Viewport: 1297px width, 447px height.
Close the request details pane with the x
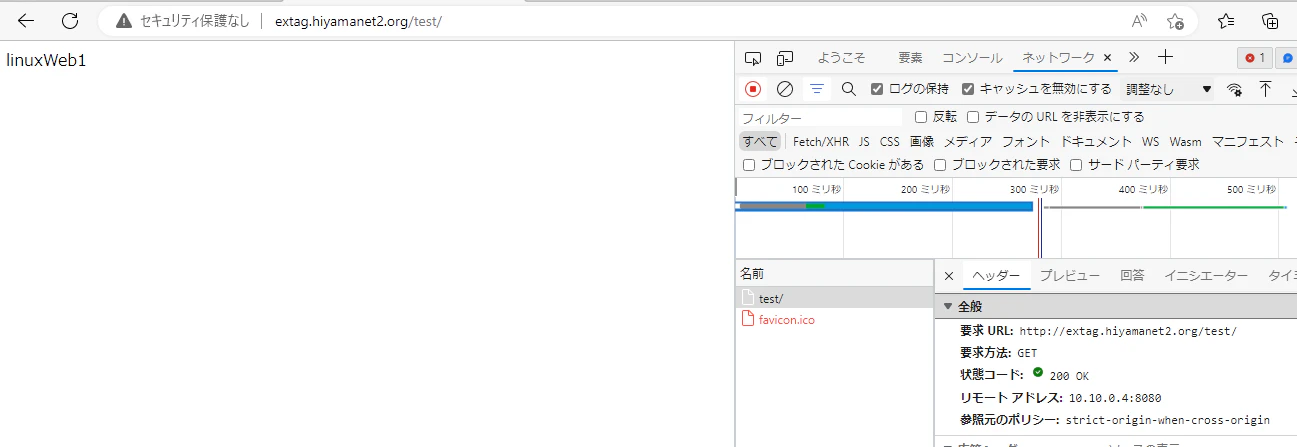[x=949, y=276]
